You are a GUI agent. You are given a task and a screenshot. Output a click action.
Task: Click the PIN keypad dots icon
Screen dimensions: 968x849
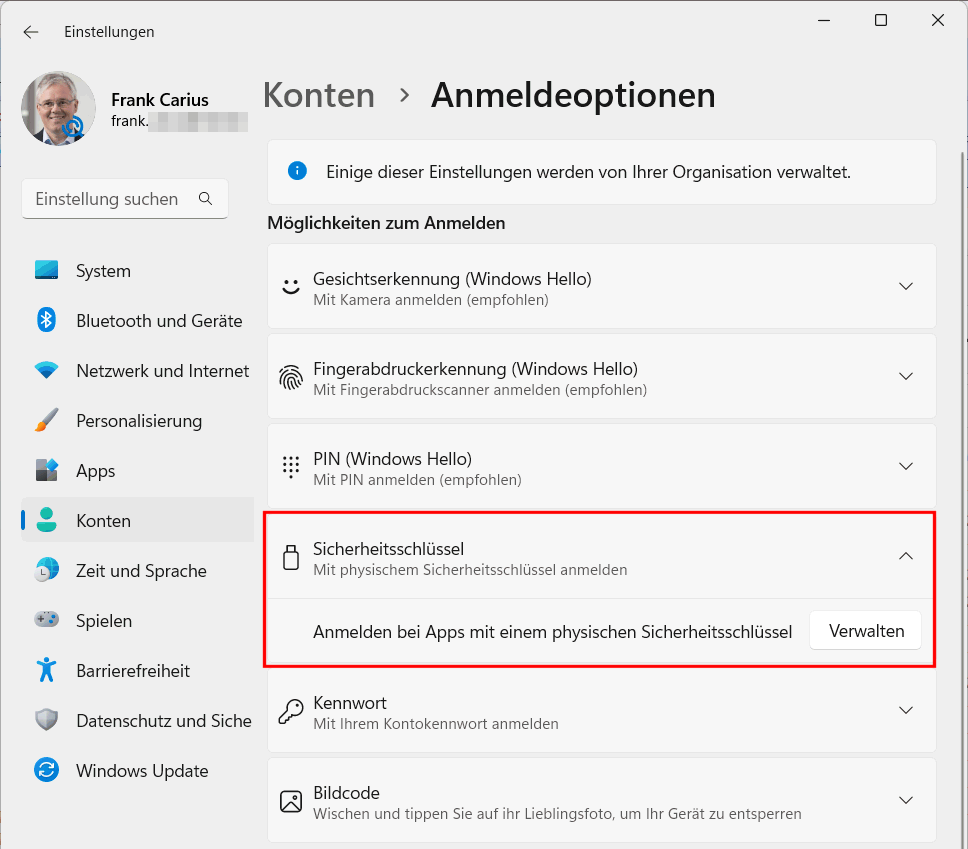291,467
